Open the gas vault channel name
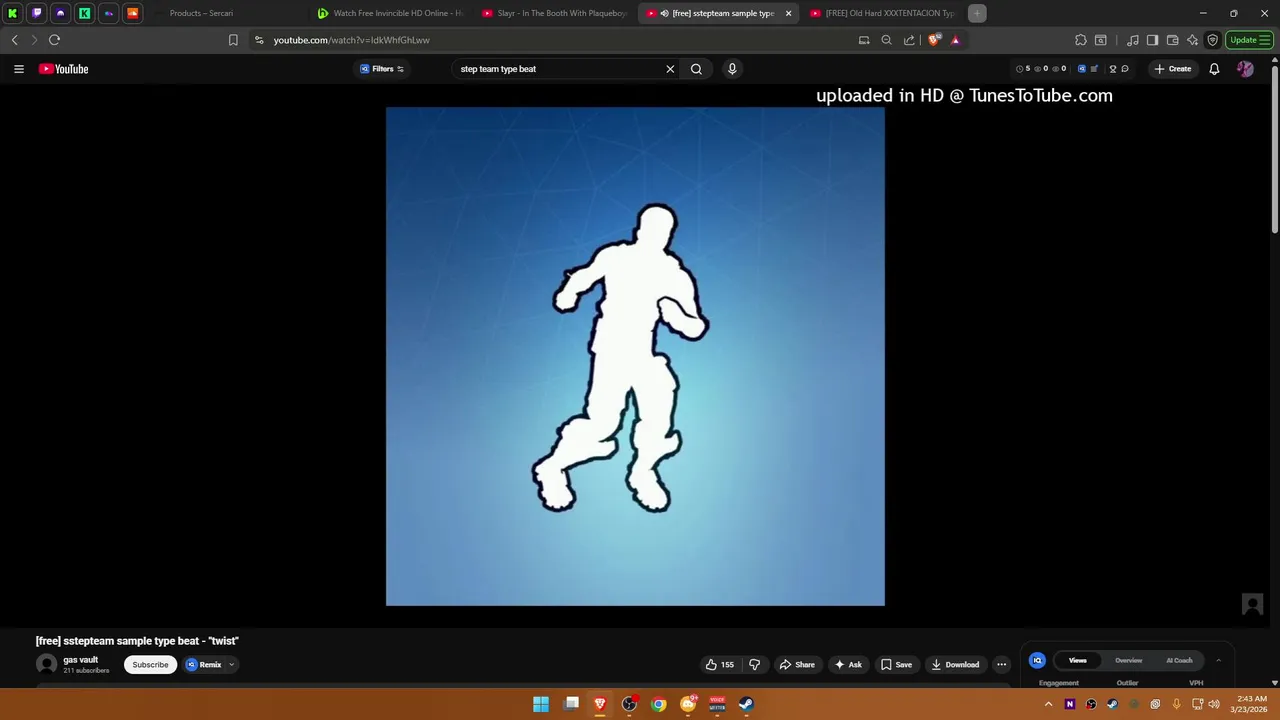The image size is (1280, 720). (x=81, y=660)
